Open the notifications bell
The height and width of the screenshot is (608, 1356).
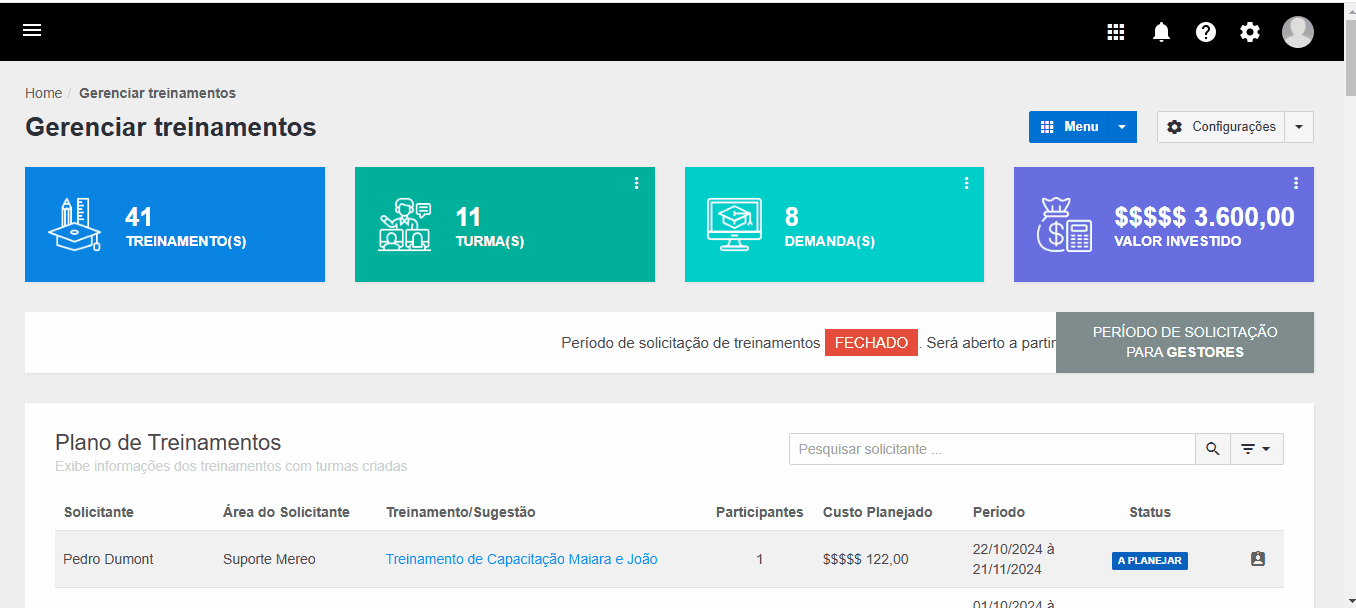(x=1161, y=31)
